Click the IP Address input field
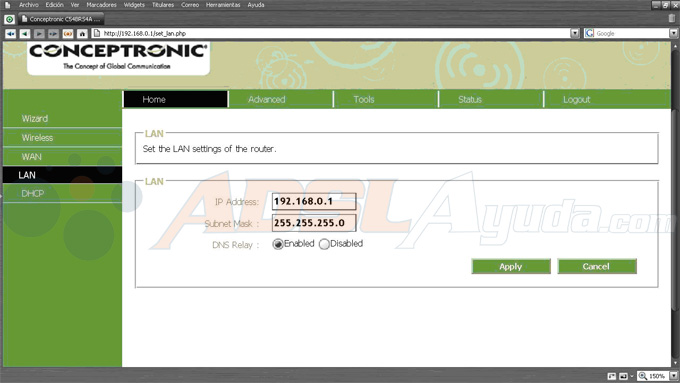This screenshot has width=680, height=383. (314, 201)
